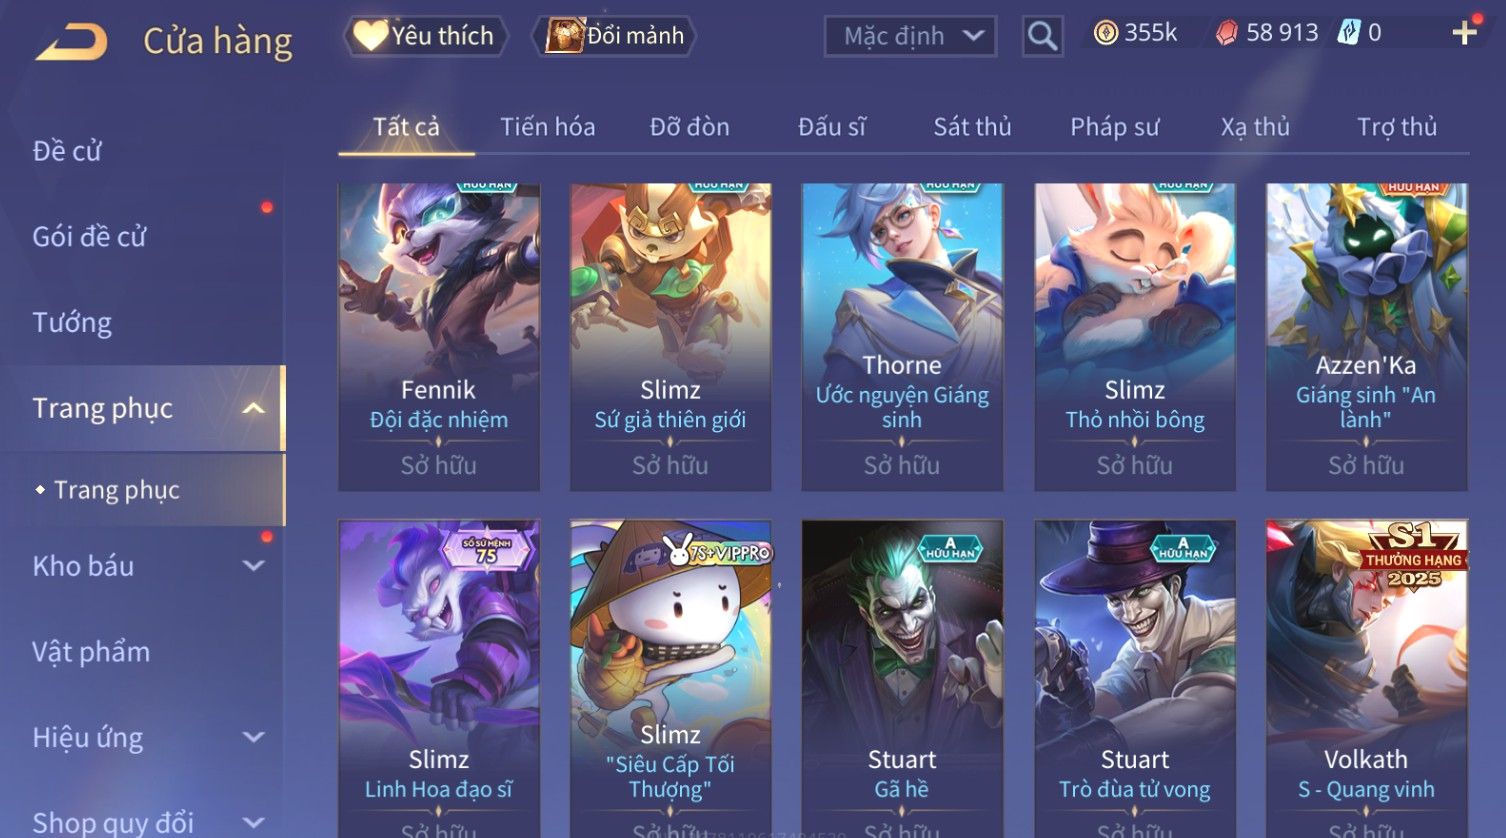The height and width of the screenshot is (838, 1506).
Task: Go to the Tướng sidebar menu
Action: pyautogui.click(x=72, y=323)
